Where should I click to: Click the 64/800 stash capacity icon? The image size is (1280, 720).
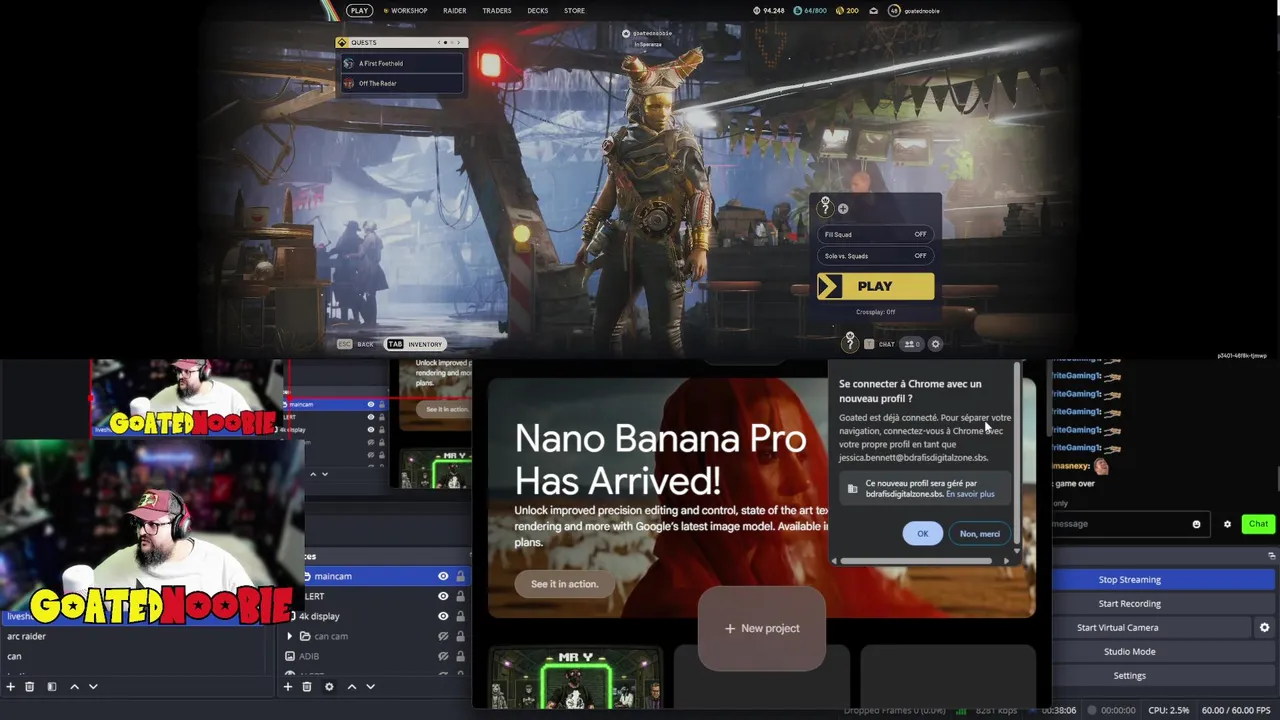coord(797,11)
